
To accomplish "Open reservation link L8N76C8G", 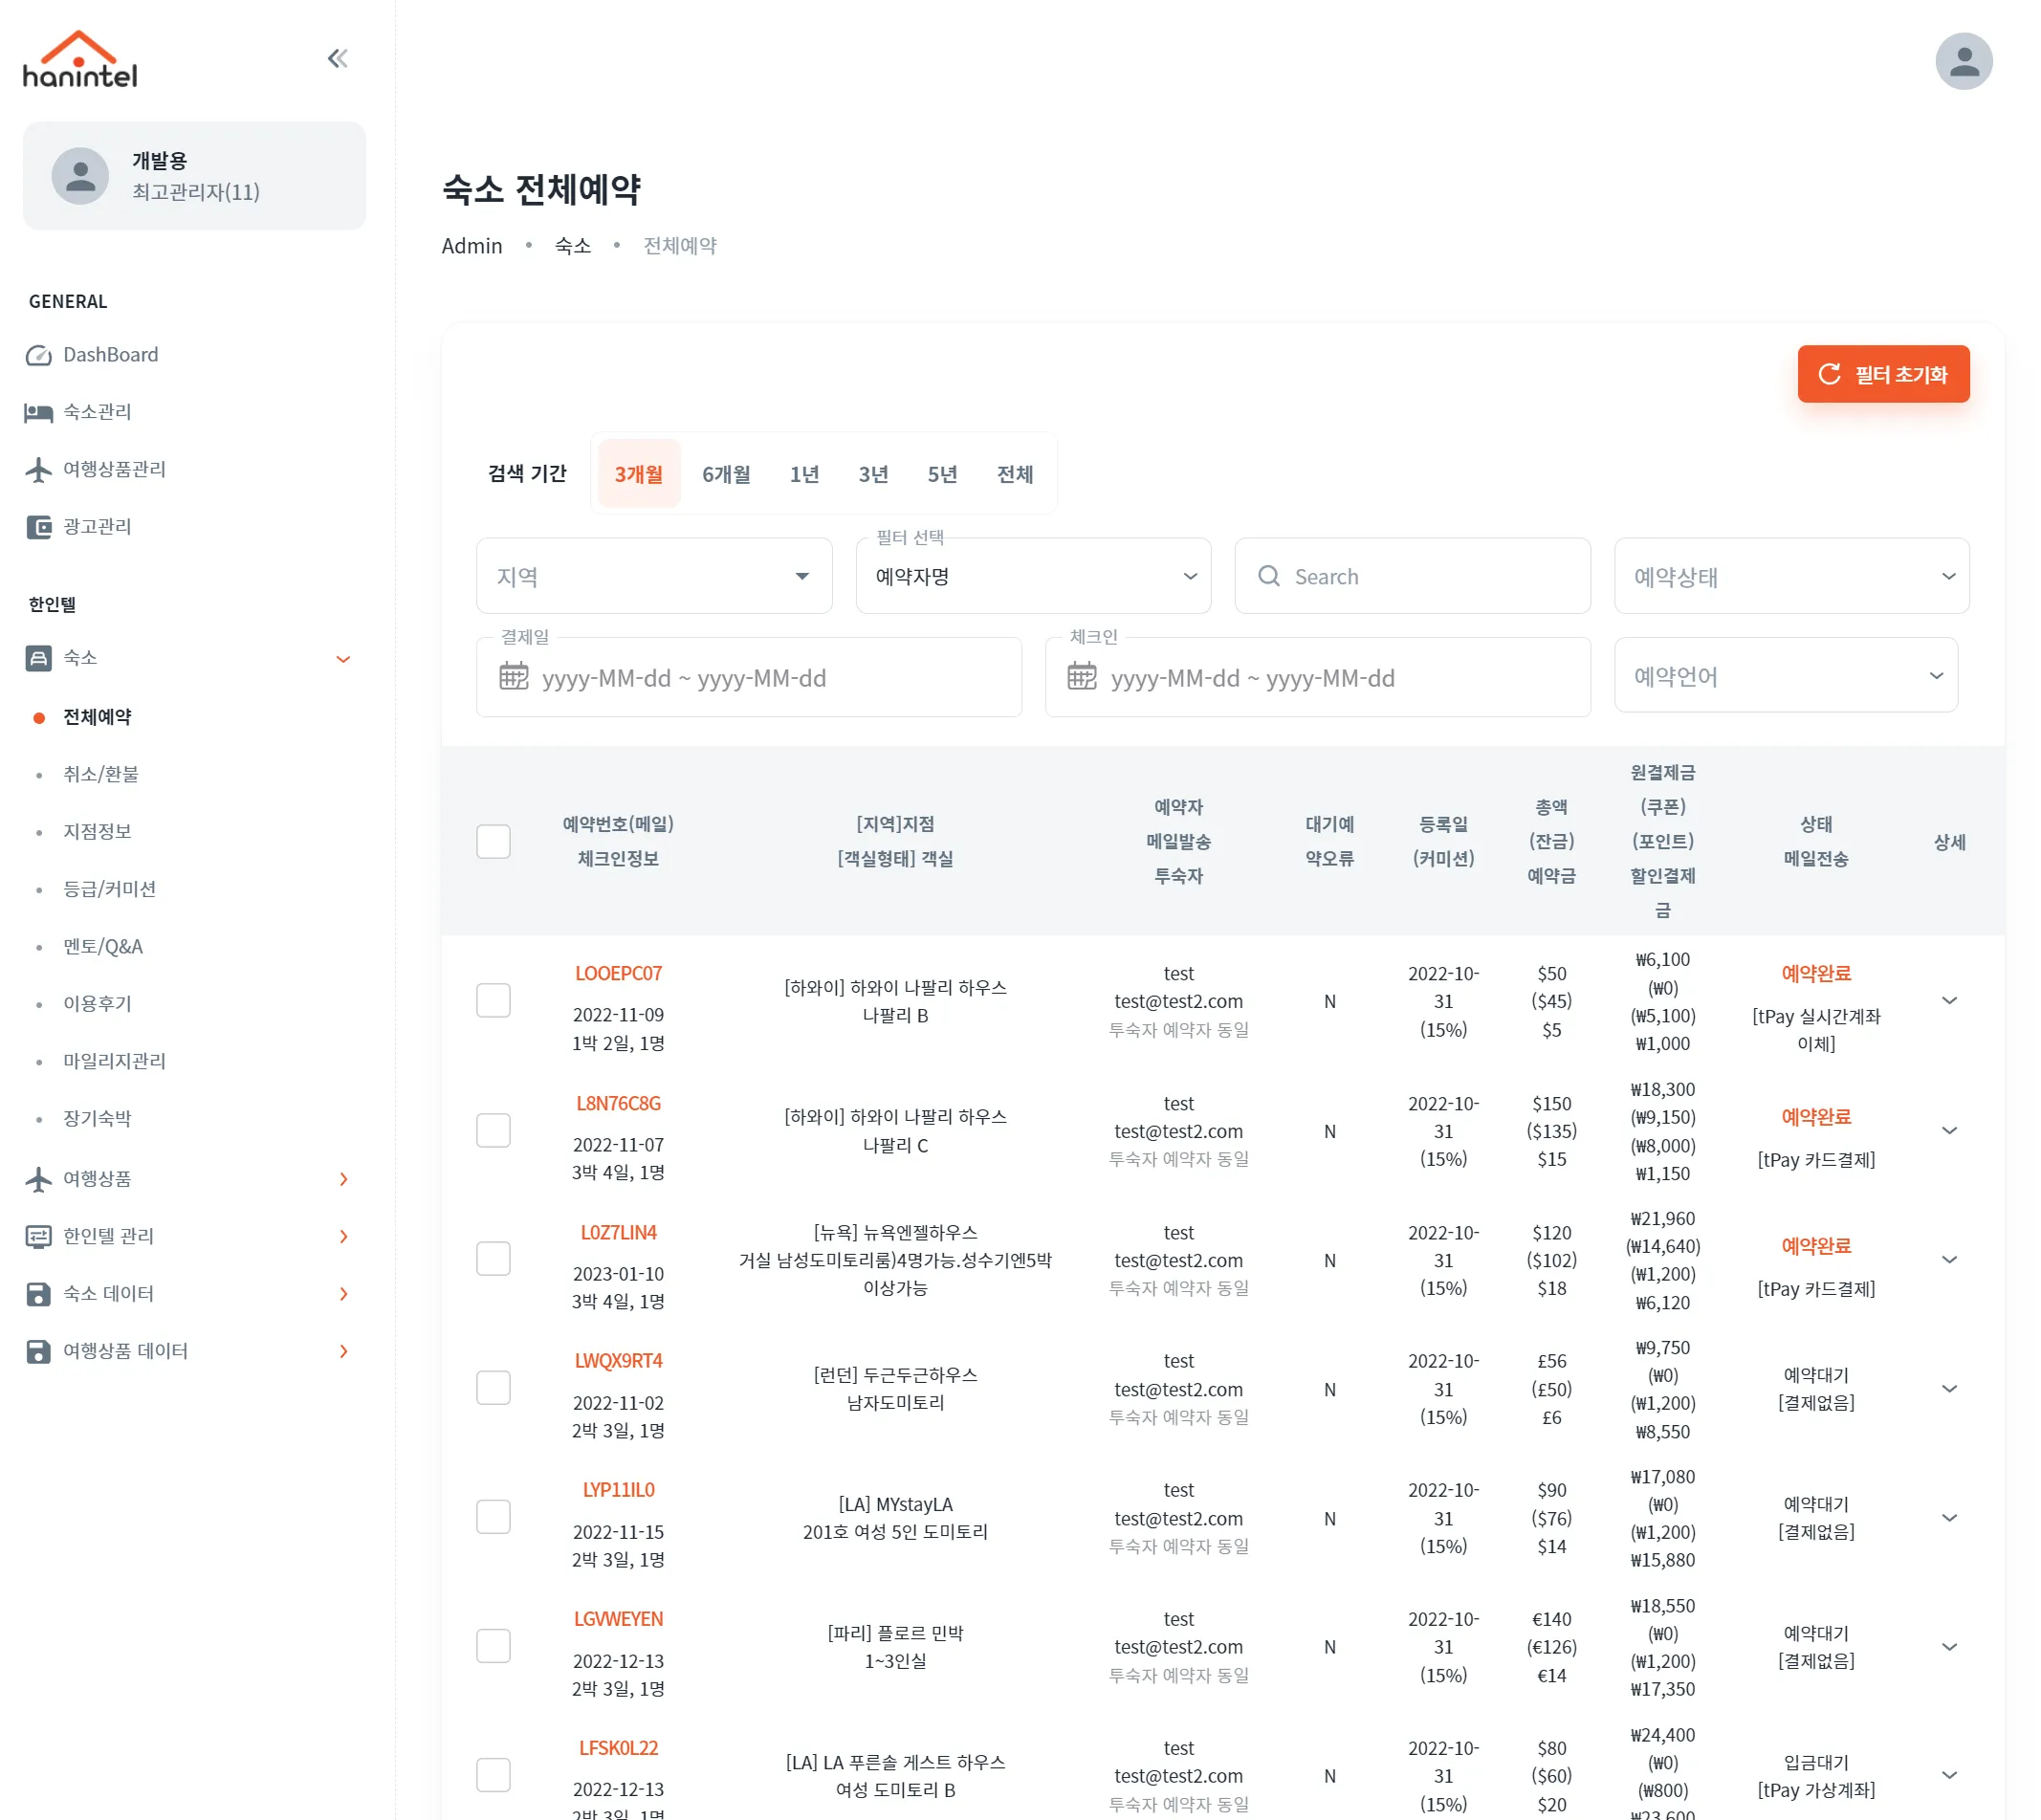I will pos(618,1103).
